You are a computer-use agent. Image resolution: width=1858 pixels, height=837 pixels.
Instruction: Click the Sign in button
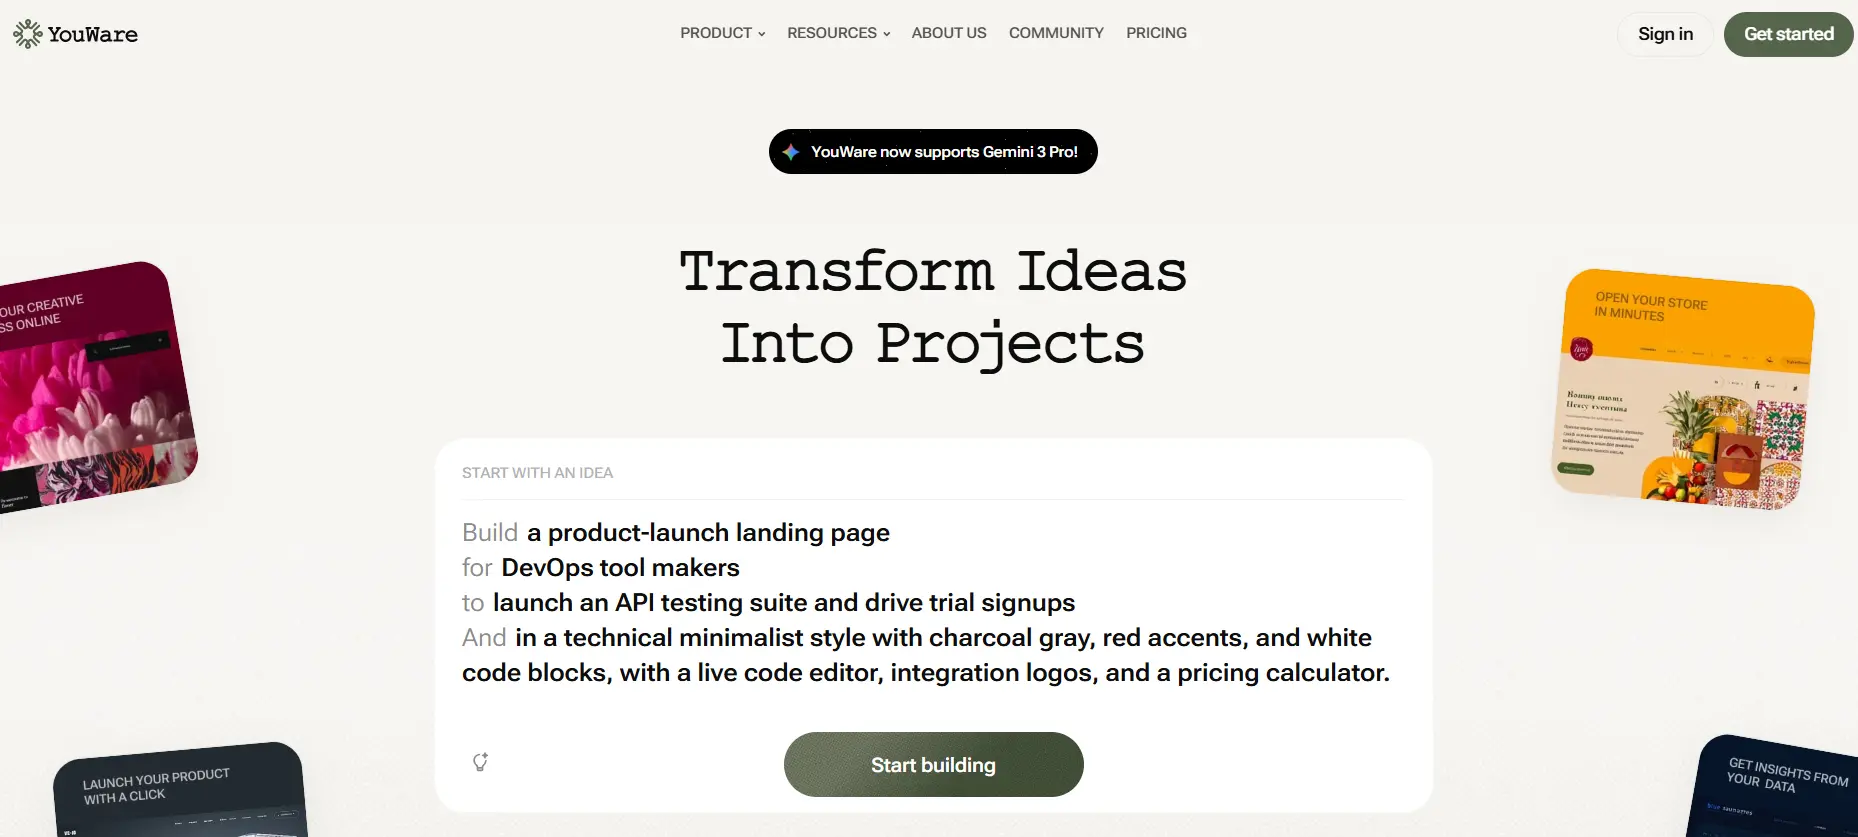click(x=1665, y=34)
